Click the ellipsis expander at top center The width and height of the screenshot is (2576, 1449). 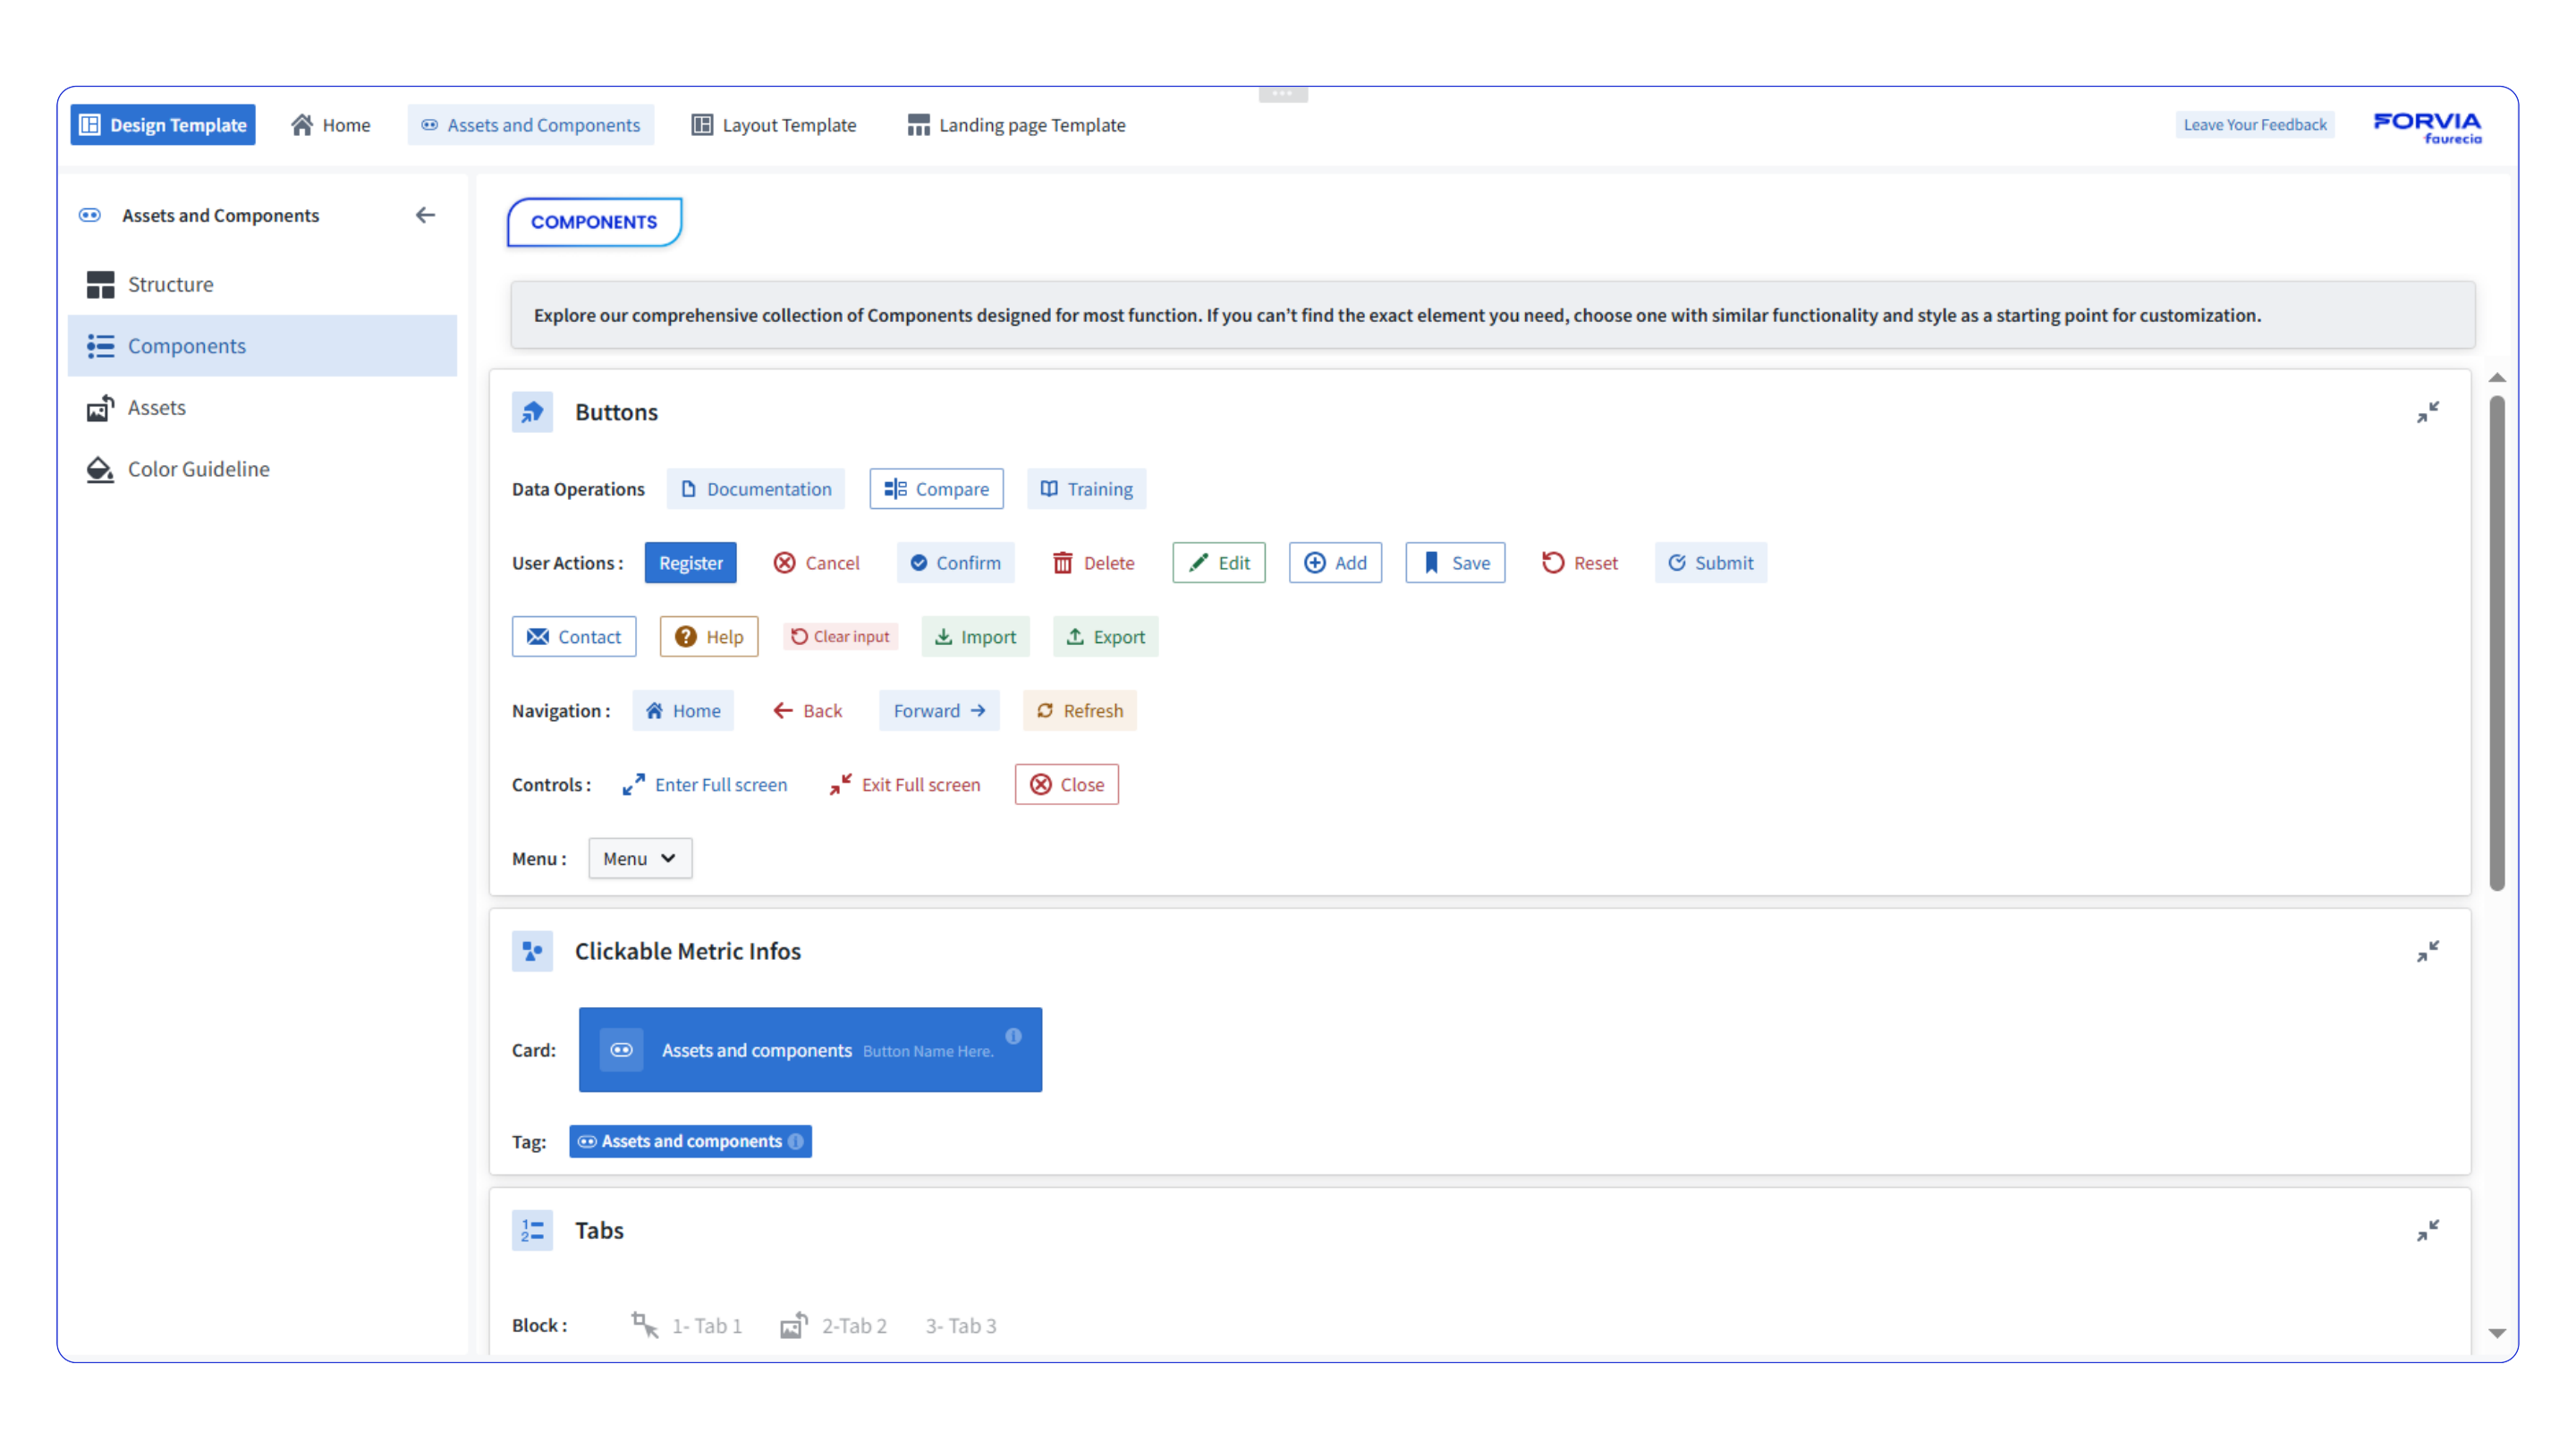tap(1283, 93)
